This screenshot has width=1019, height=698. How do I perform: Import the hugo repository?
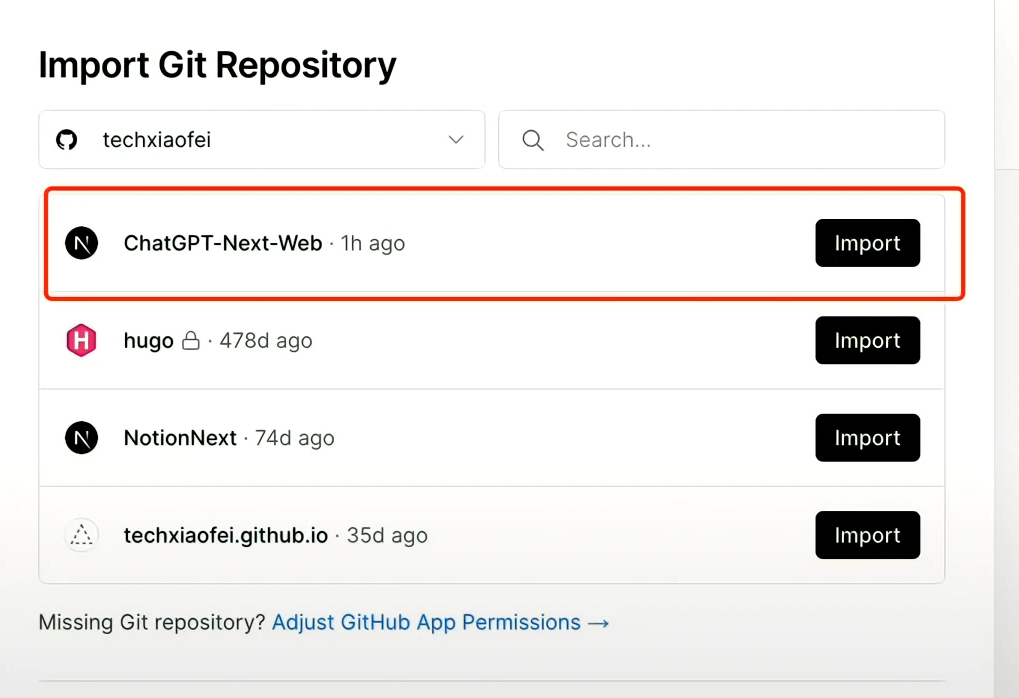[x=868, y=340]
